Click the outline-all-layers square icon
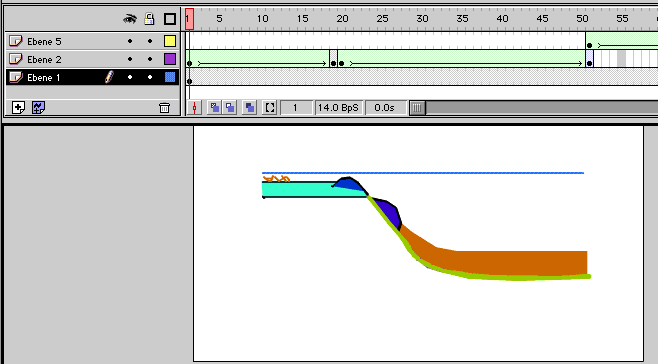The image size is (658, 364). [170, 19]
